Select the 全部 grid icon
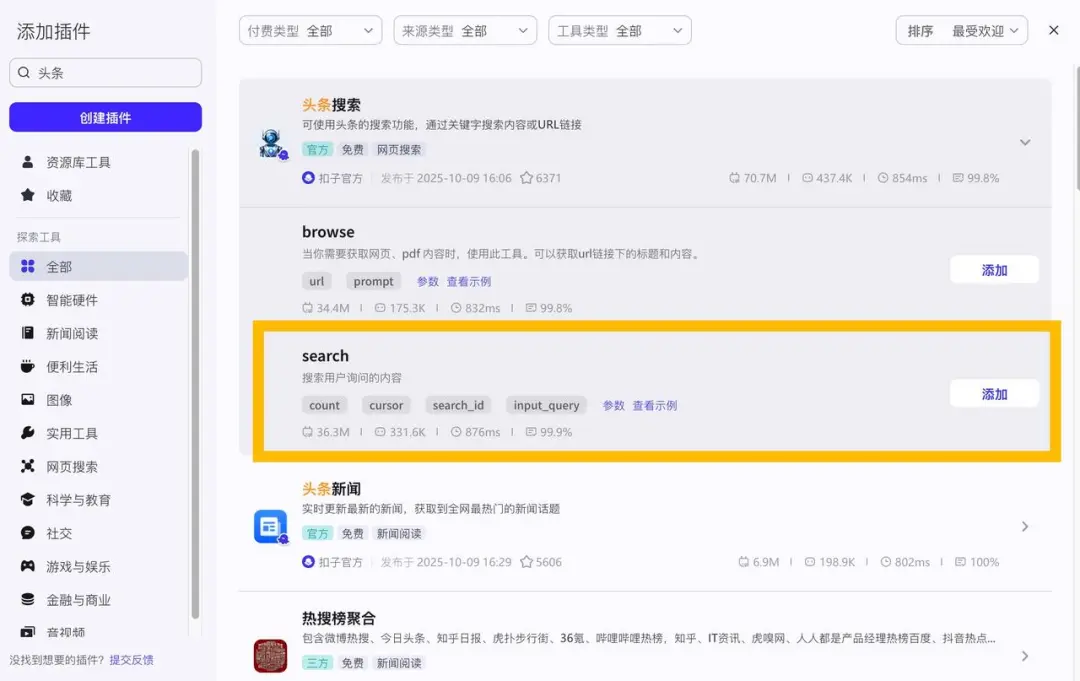1080x681 pixels. 28,266
